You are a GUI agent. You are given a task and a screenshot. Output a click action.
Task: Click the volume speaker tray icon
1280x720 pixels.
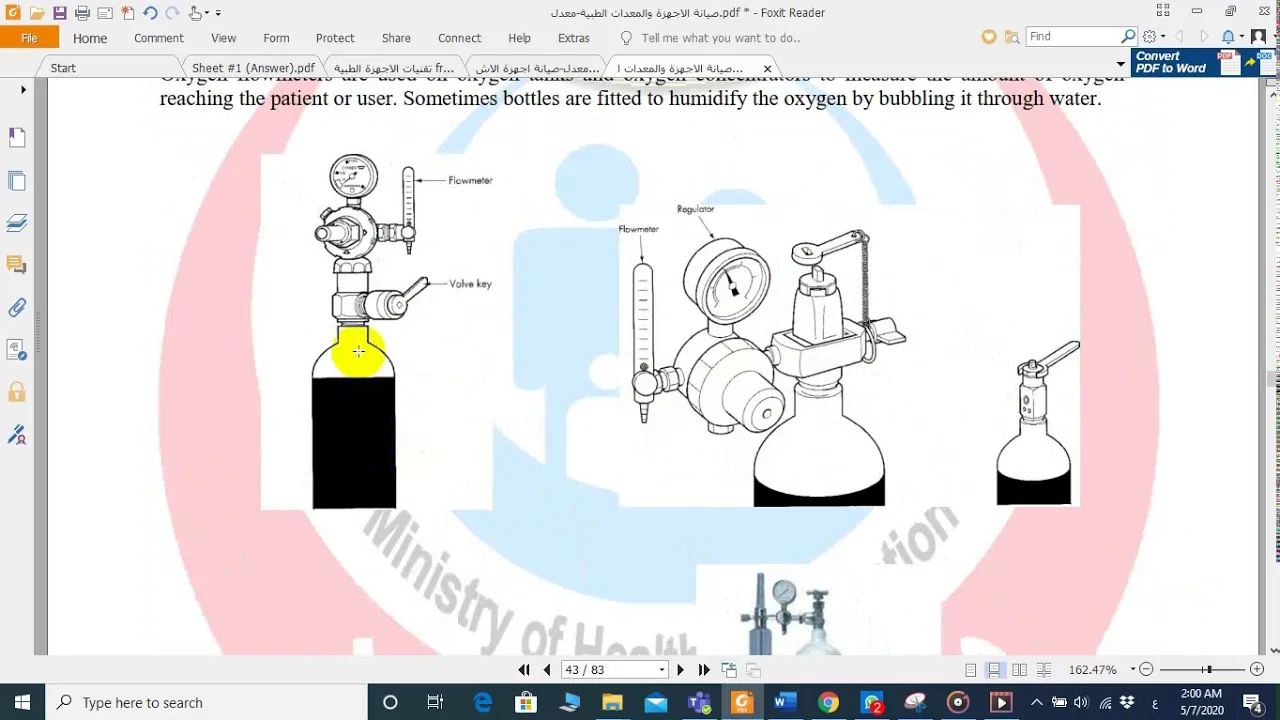coord(1081,702)
